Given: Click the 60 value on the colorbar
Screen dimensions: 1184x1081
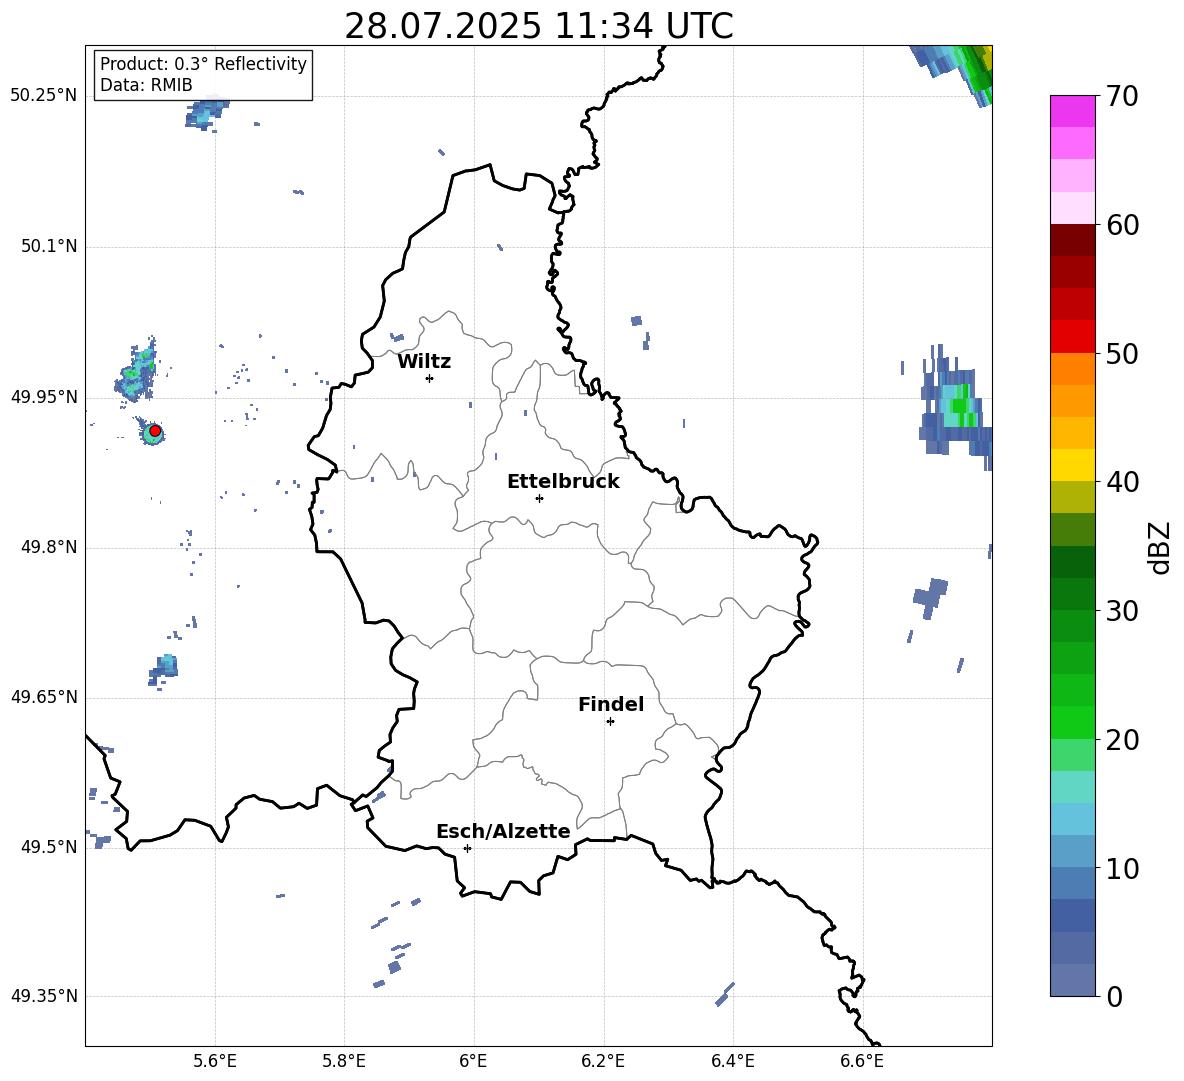Looking at the screenshot, I should point(1123,225).
